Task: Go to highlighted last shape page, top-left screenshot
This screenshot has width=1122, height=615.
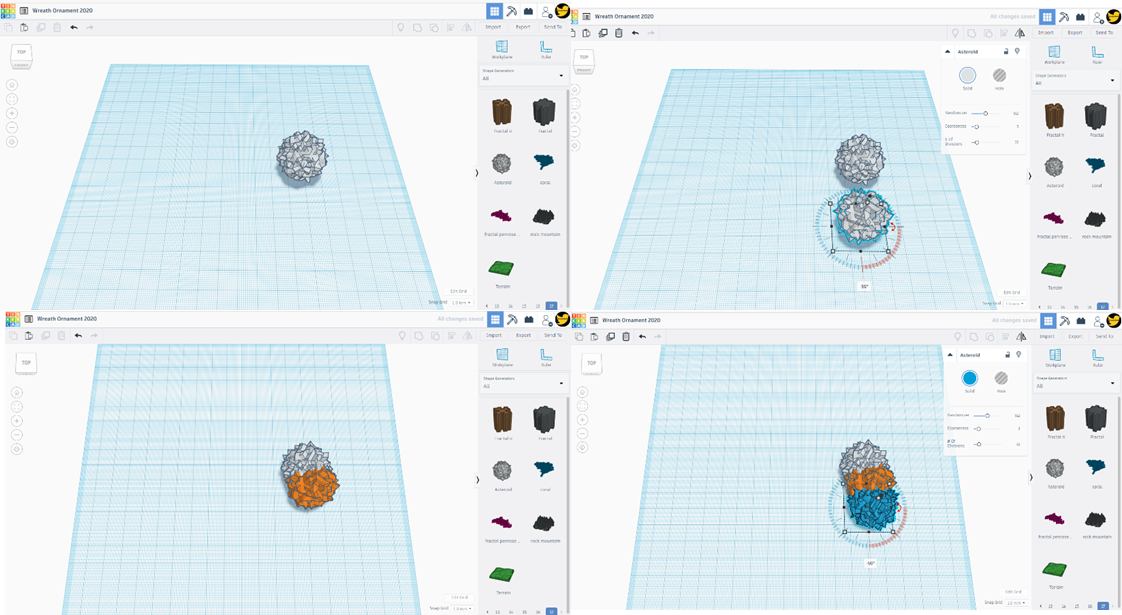Action: [x=551, y=306]
